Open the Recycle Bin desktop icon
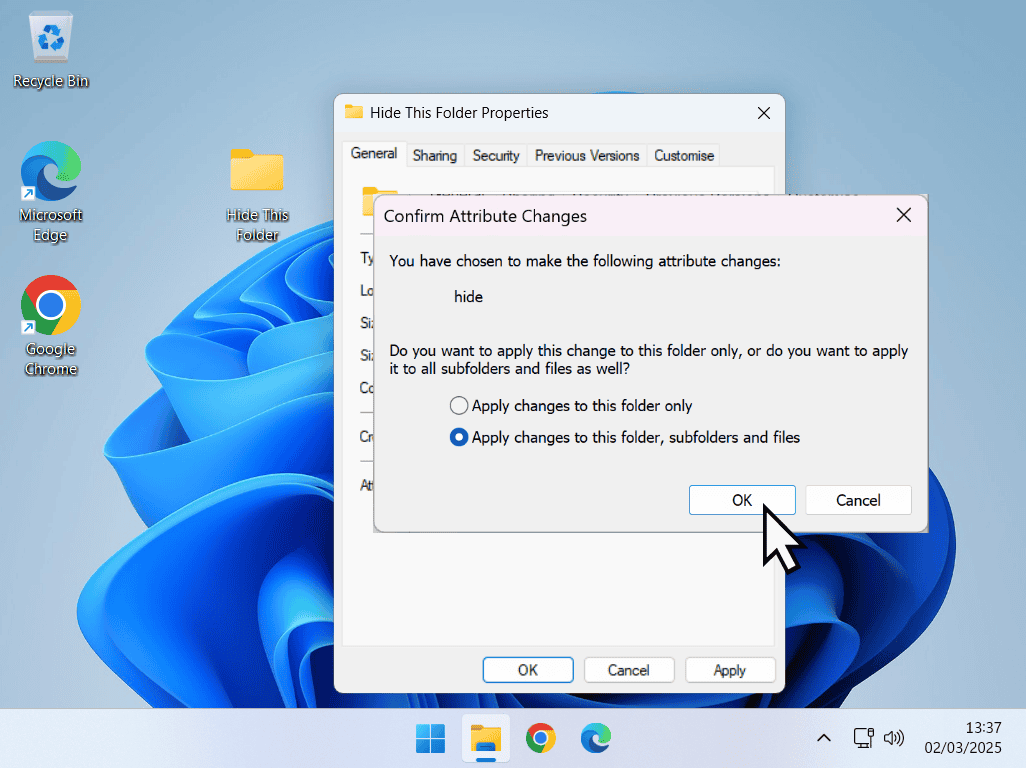The height and width of the screenshot is (768, 1026). click(x=49, y=40)
